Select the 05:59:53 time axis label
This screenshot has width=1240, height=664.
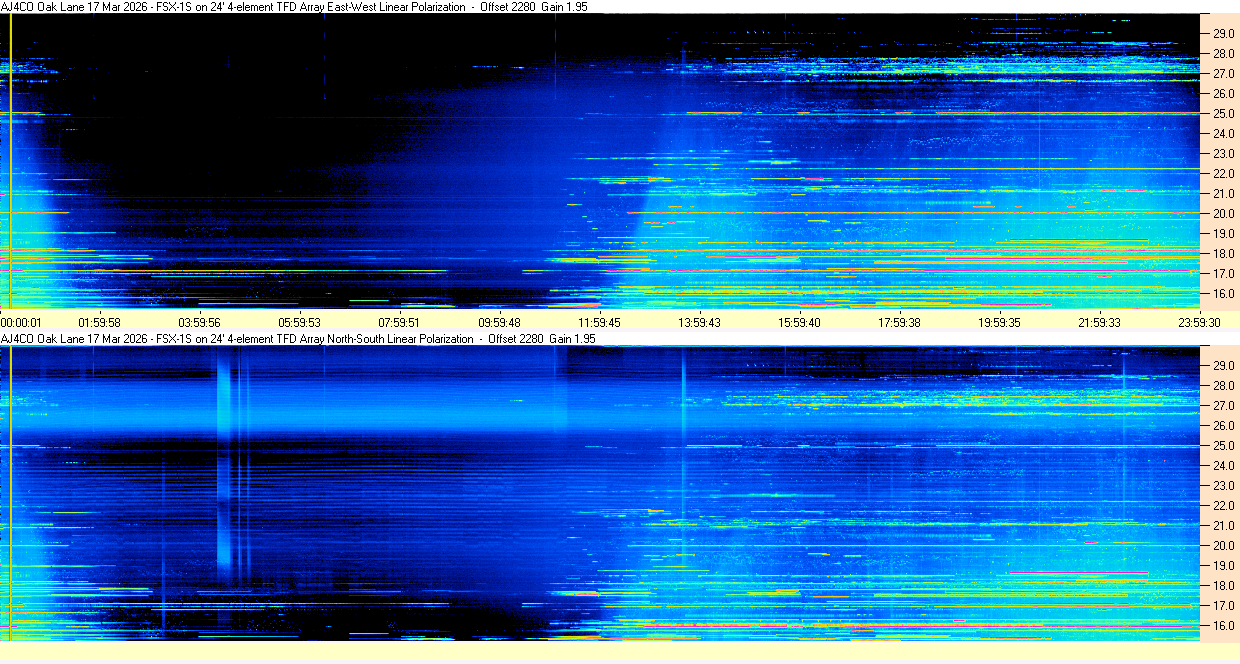pyautogui.click(x=300, y=322)
